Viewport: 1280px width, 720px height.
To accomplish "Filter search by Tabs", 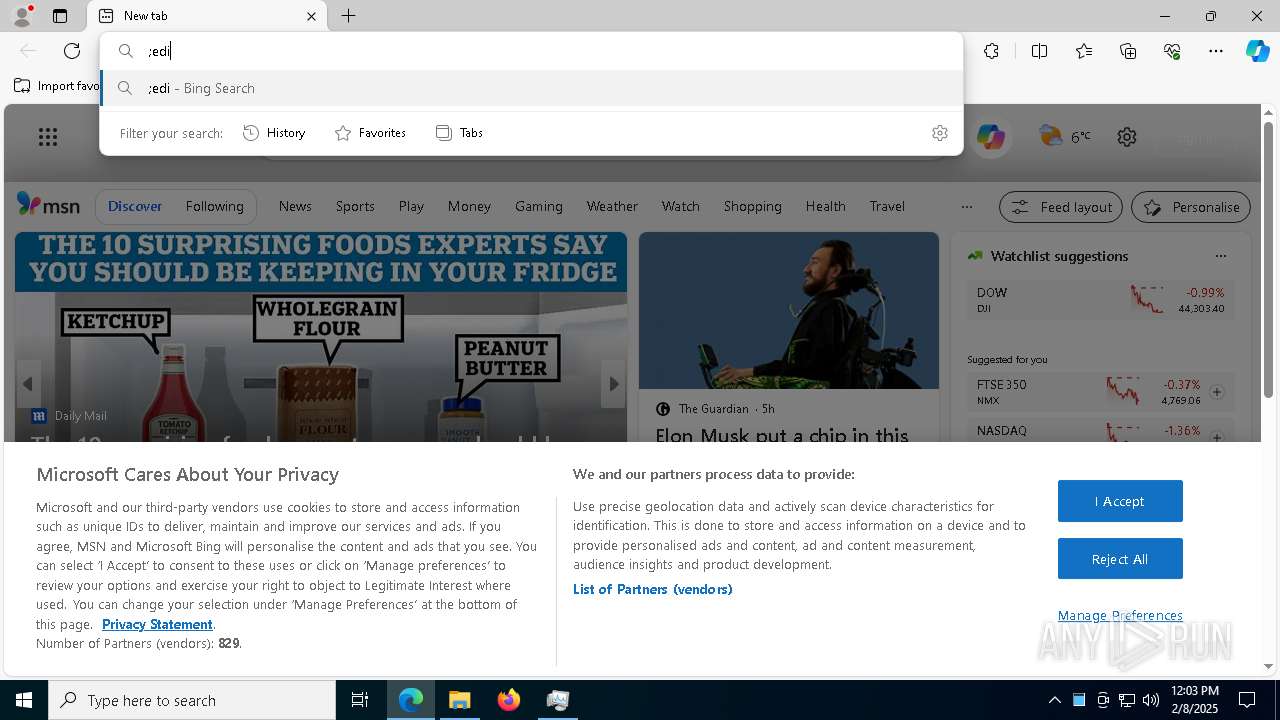I will pyautogui.click(x=459, y=133).
